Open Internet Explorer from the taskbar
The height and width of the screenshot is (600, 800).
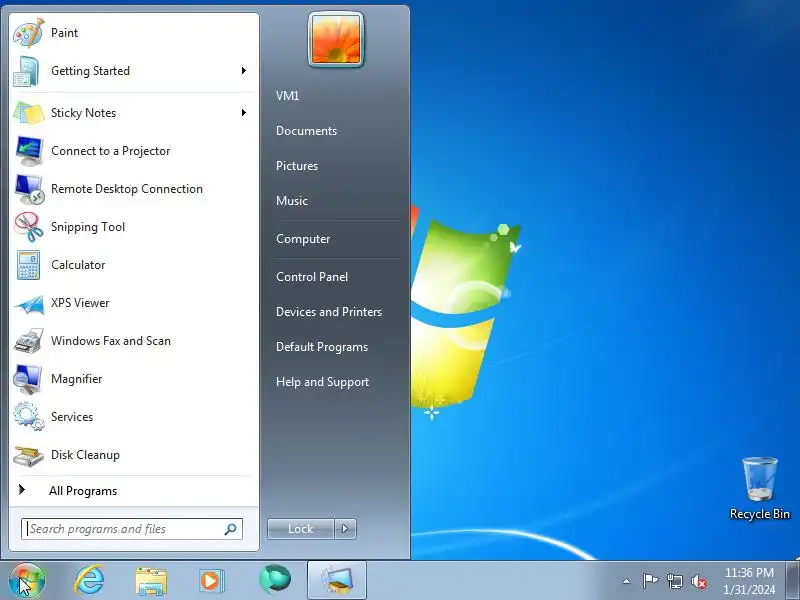pos(89,581)
